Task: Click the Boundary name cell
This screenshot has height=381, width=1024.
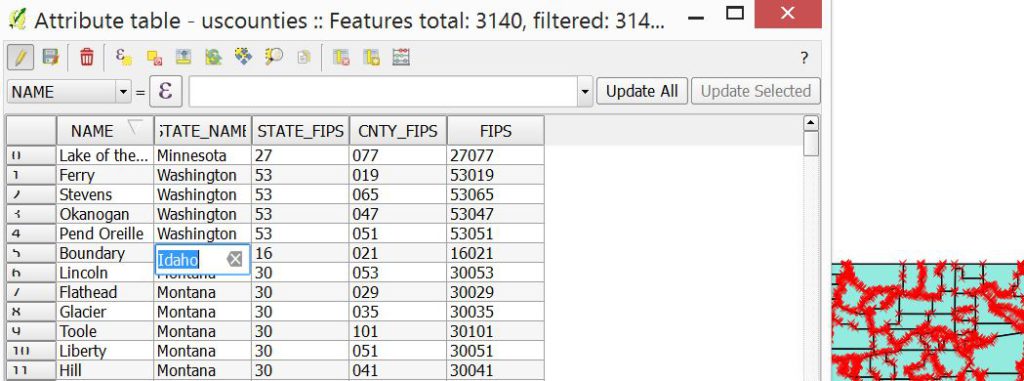Action: (x=105, y=253)
